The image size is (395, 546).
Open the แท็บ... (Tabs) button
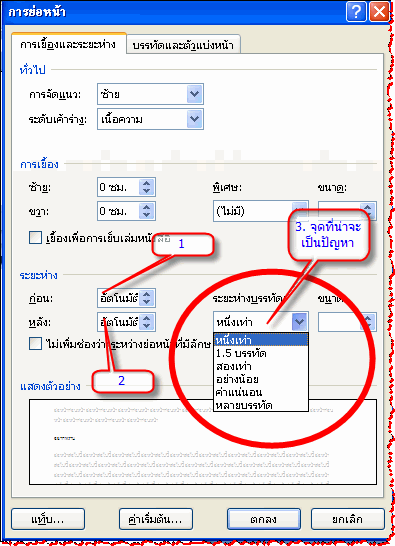point(48,519)
